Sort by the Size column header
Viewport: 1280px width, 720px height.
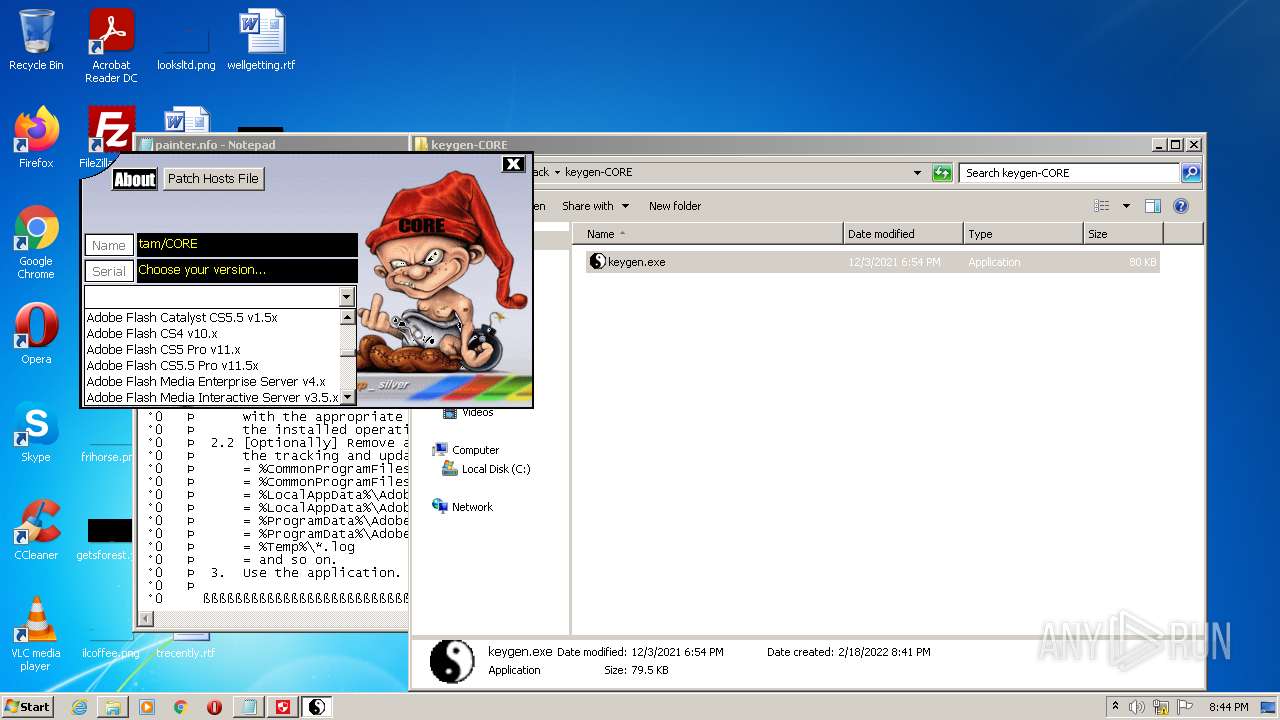1123,234
